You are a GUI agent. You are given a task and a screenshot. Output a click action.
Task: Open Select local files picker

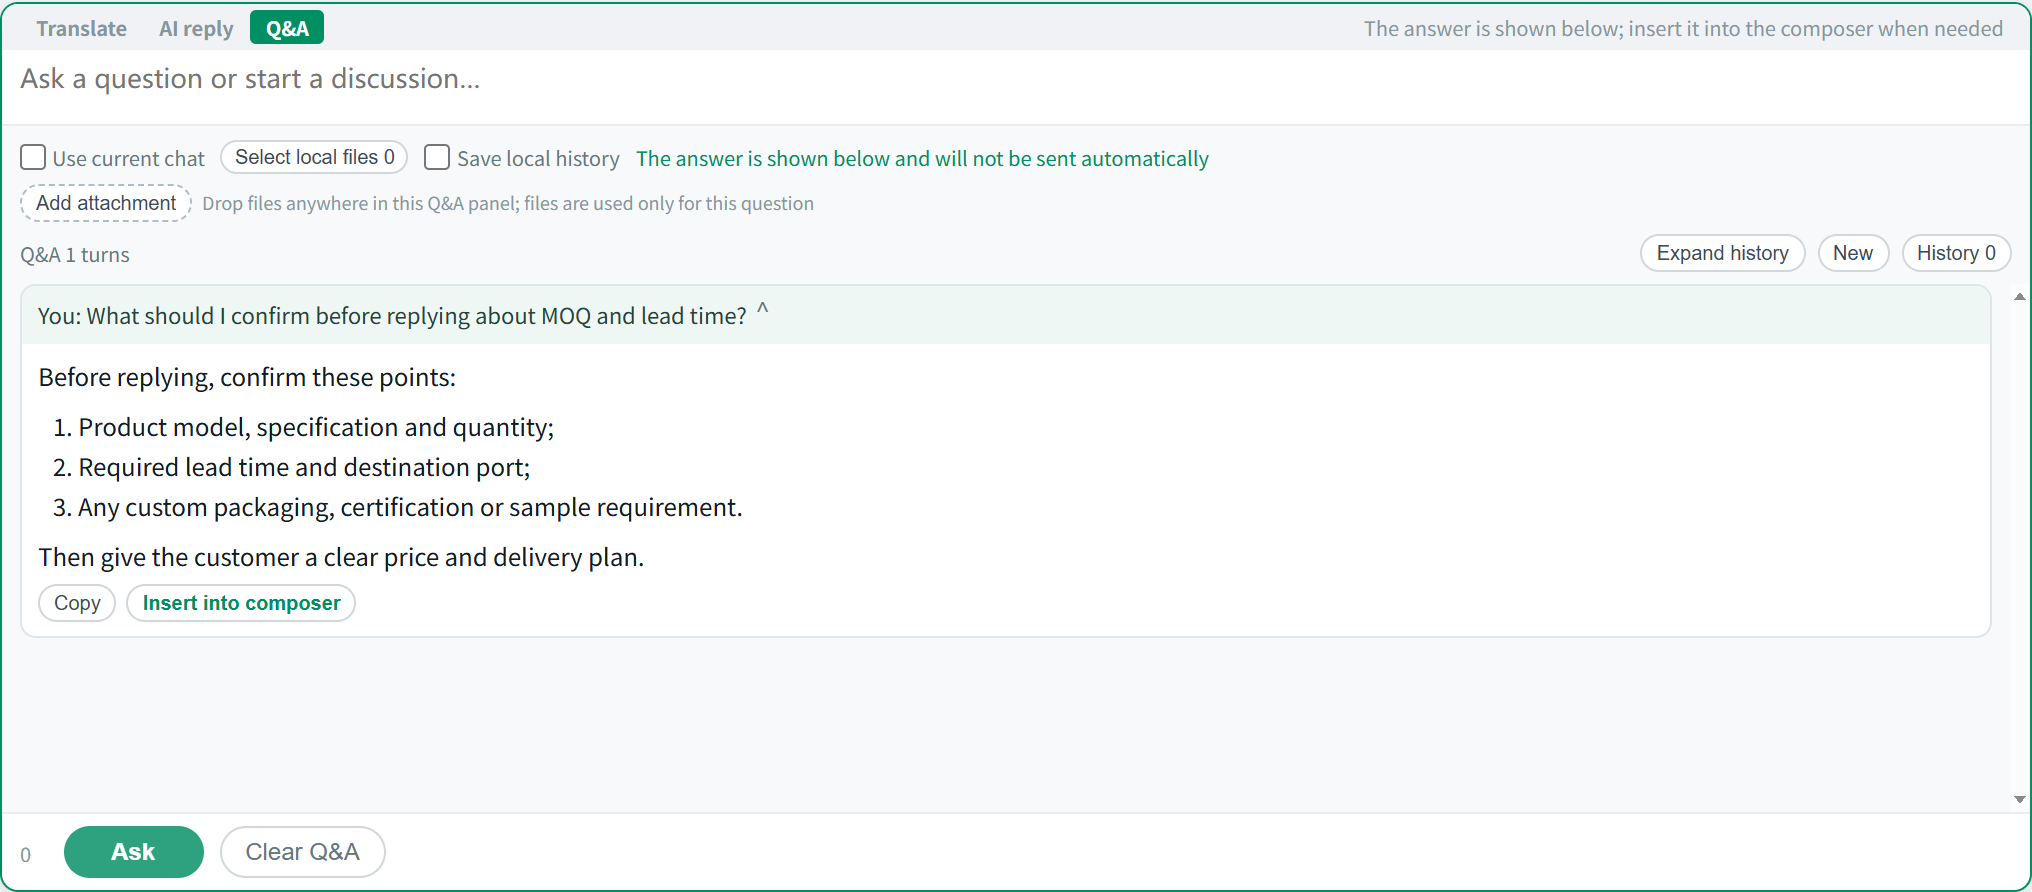314,157
